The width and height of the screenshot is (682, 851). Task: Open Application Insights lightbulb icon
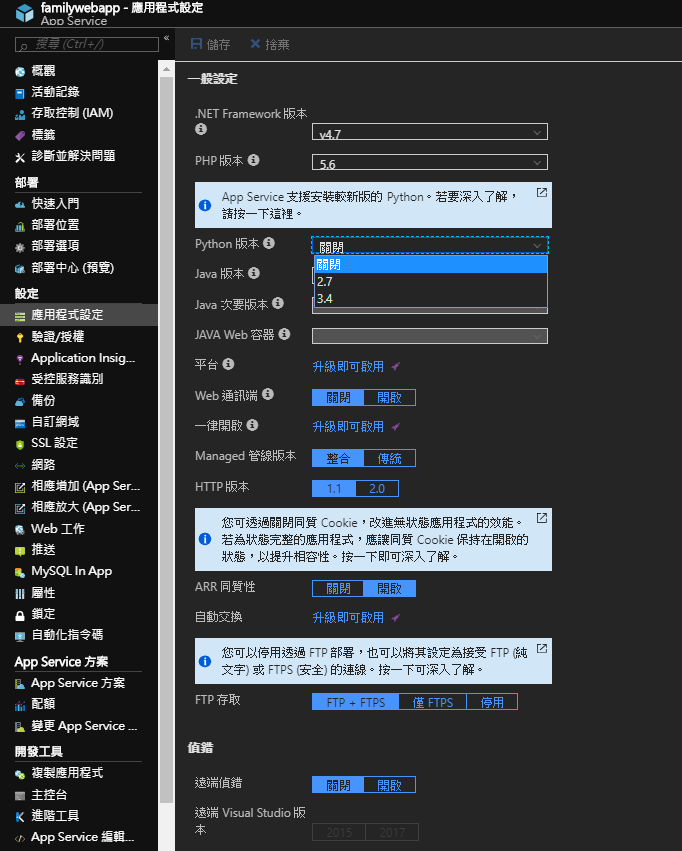point(20,359)
